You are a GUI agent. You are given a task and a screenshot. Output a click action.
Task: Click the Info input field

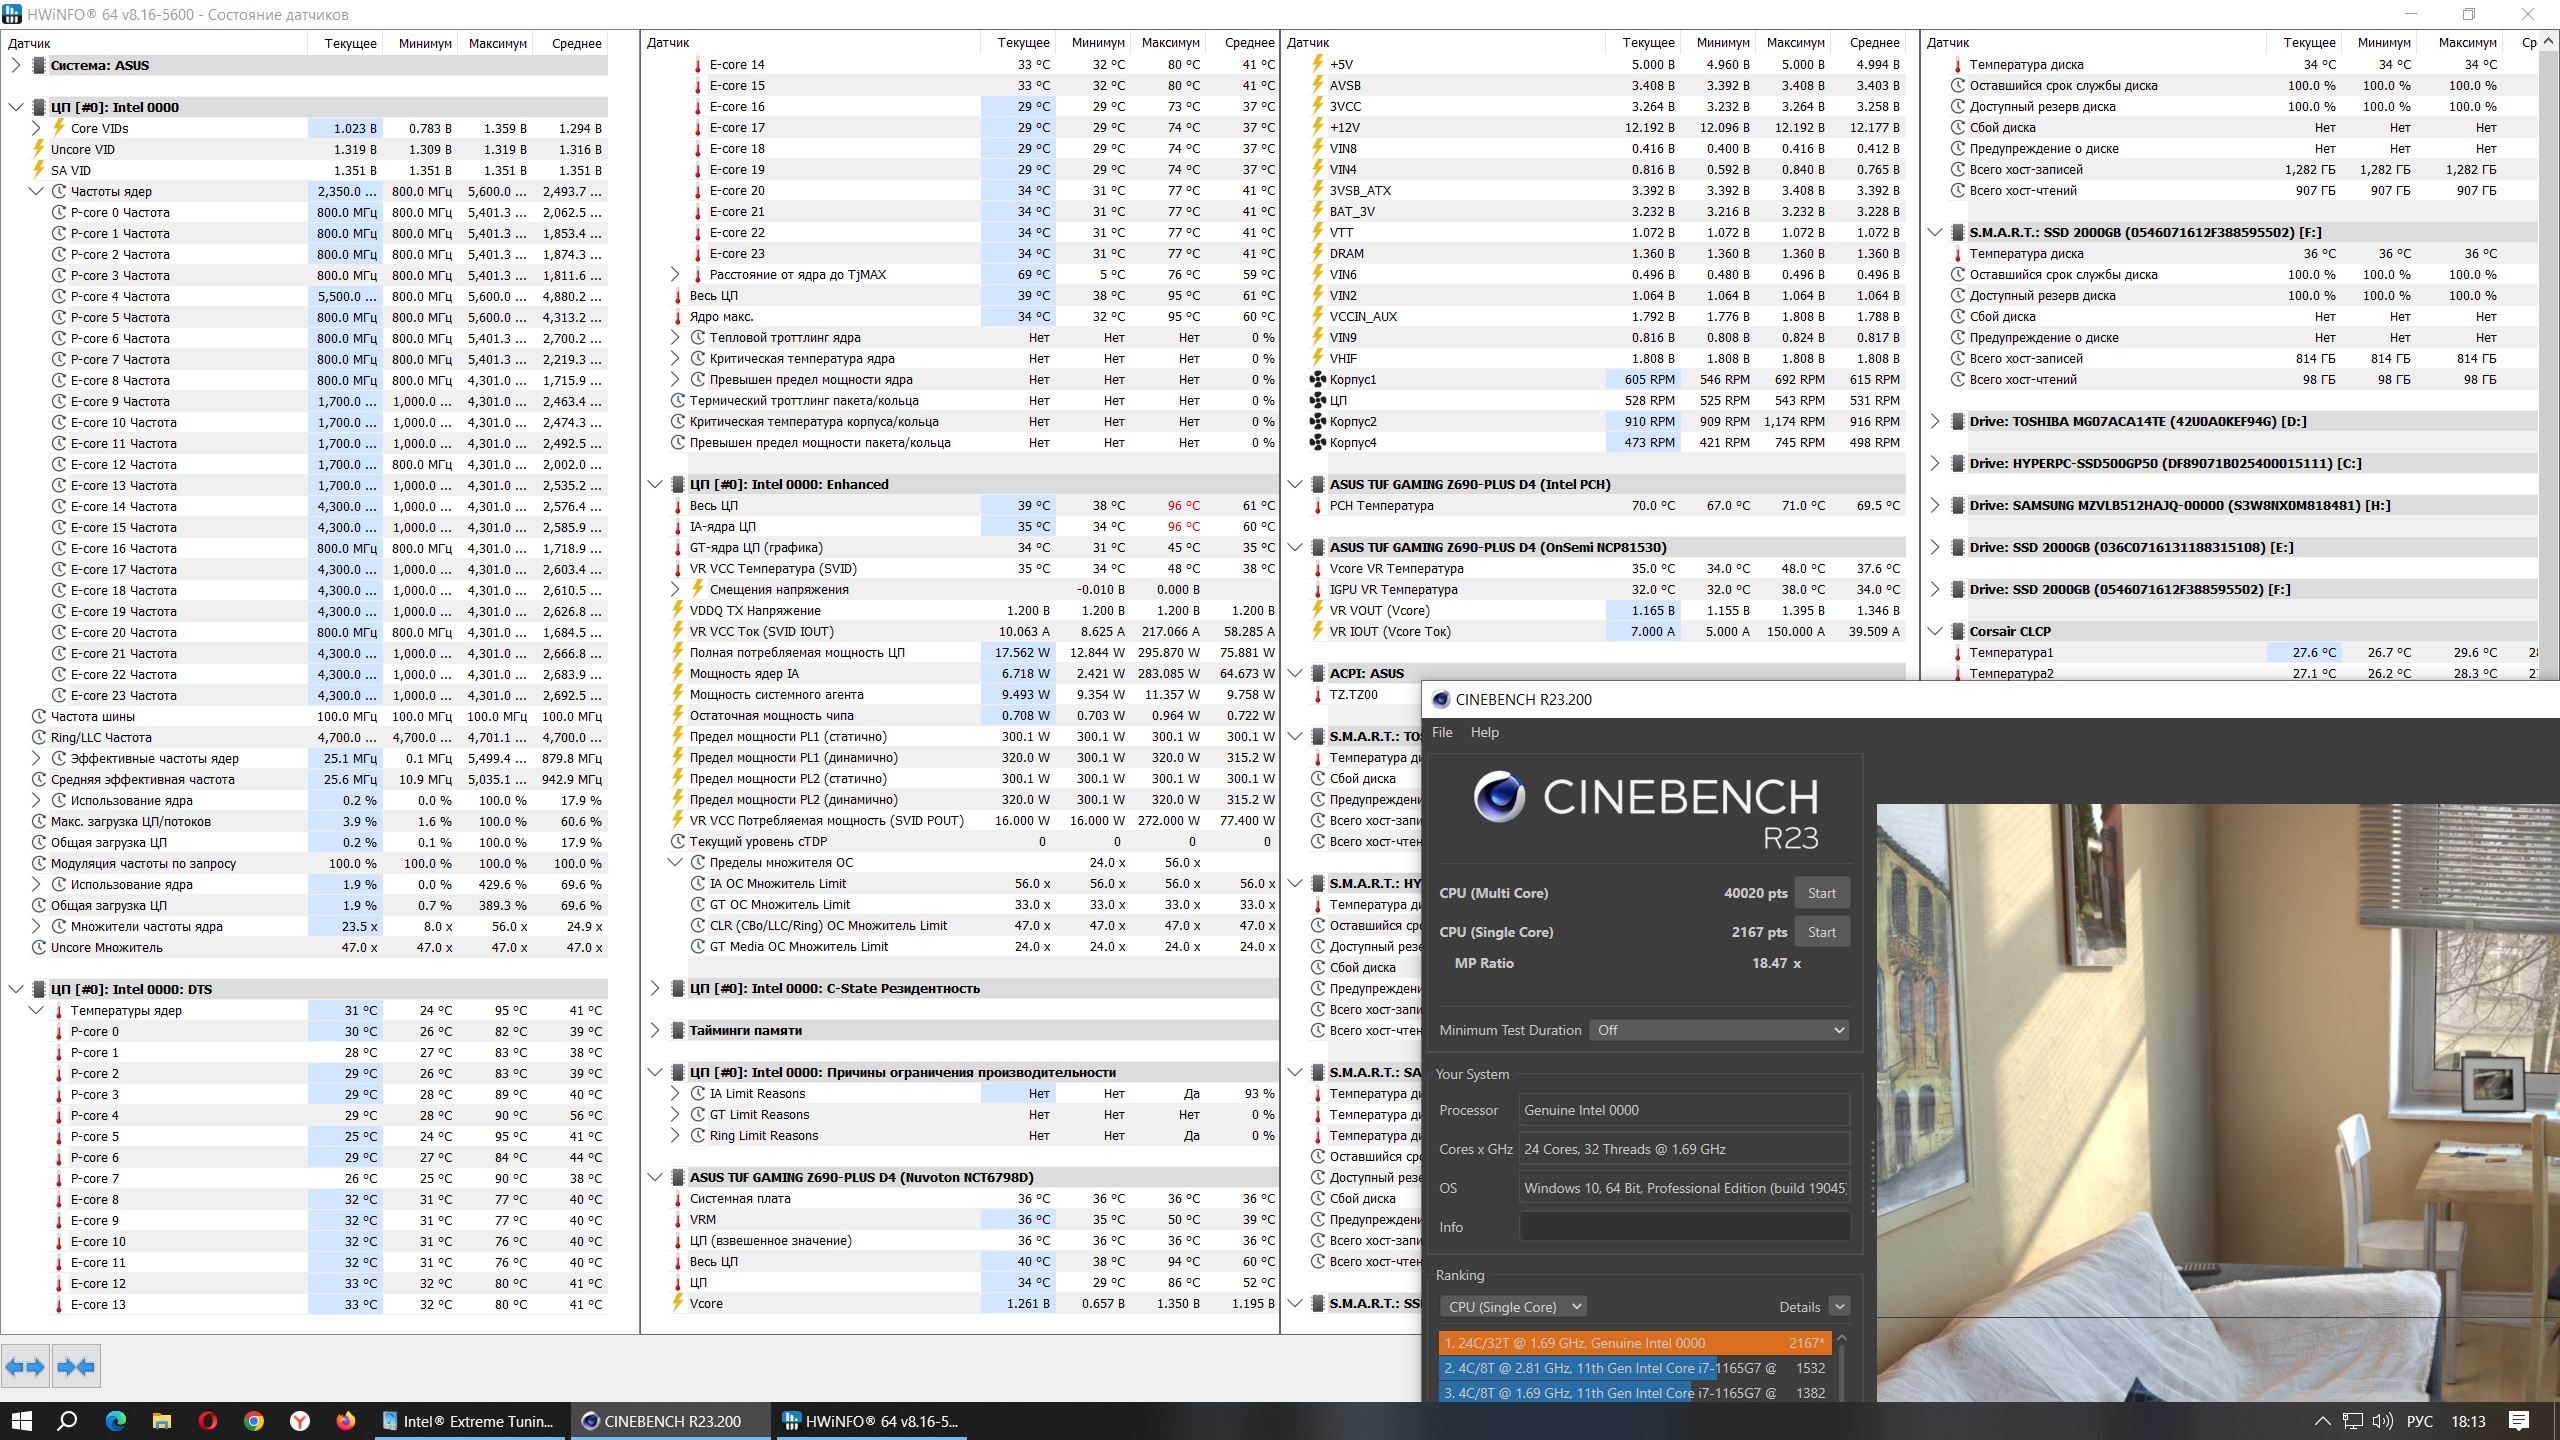pos(1684,1227)
